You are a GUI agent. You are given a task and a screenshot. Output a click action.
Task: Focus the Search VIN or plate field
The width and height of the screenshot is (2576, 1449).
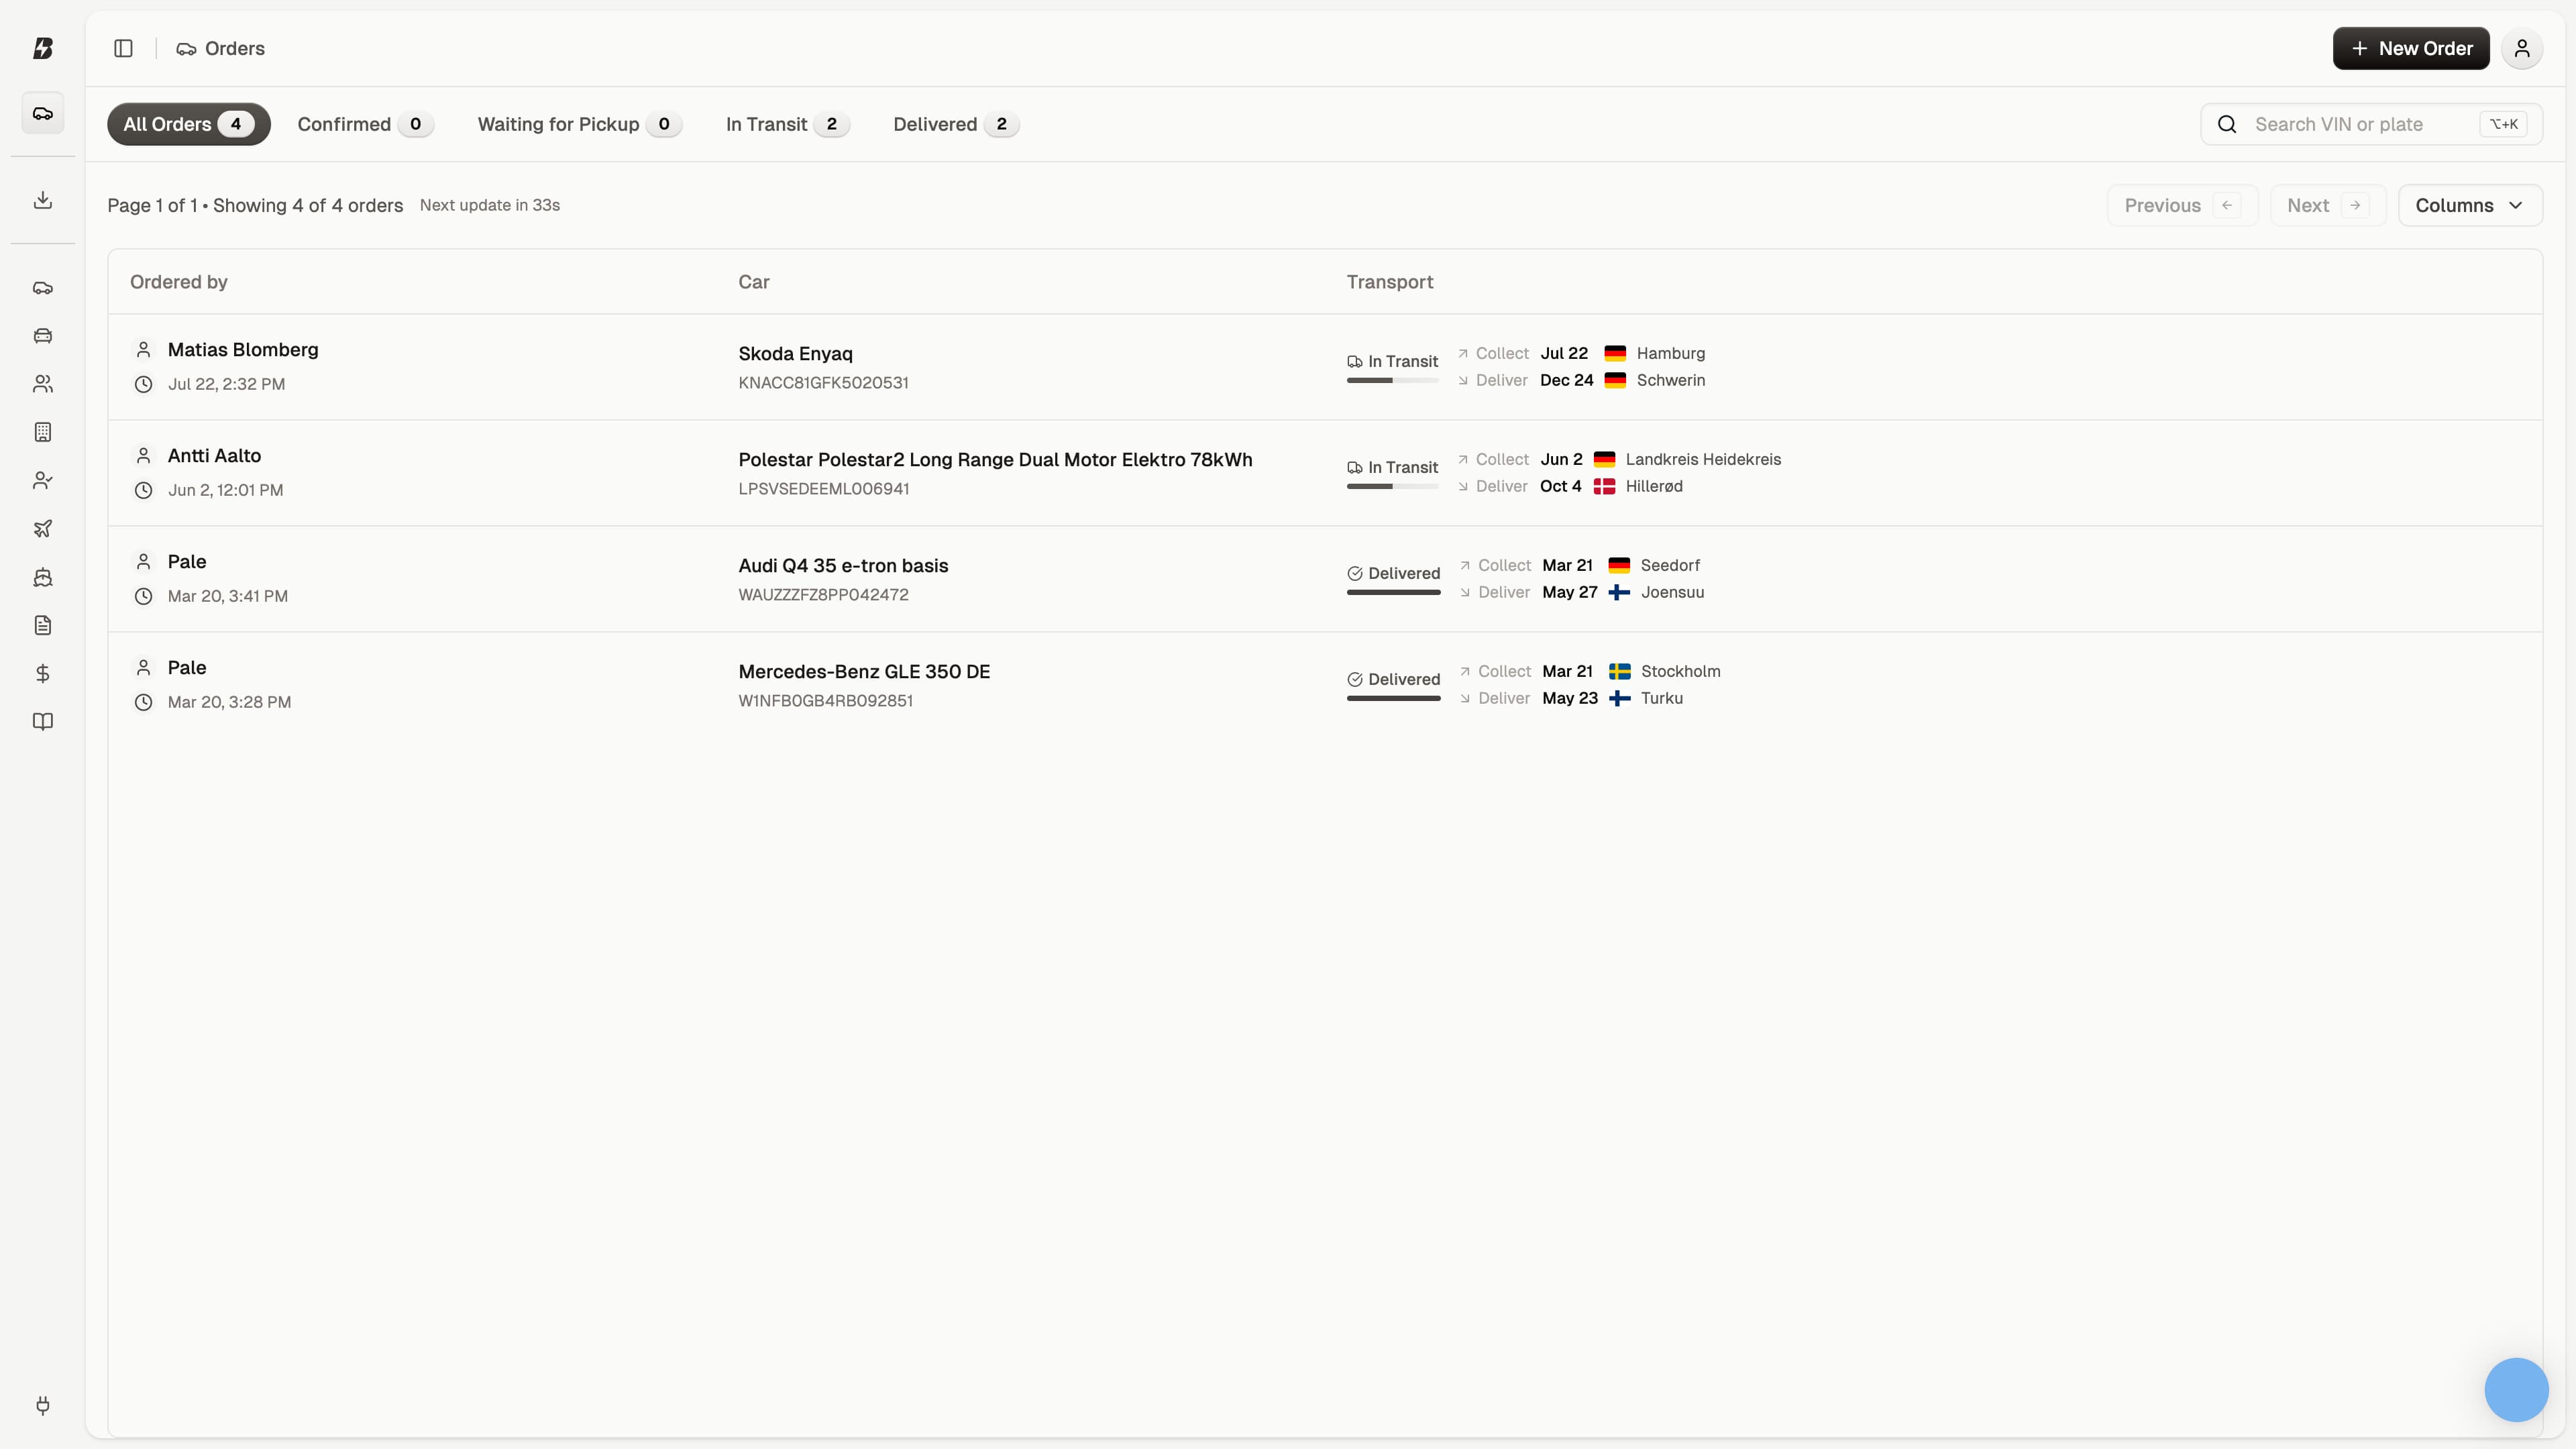pyautogui.click(x=2360, y=124)
